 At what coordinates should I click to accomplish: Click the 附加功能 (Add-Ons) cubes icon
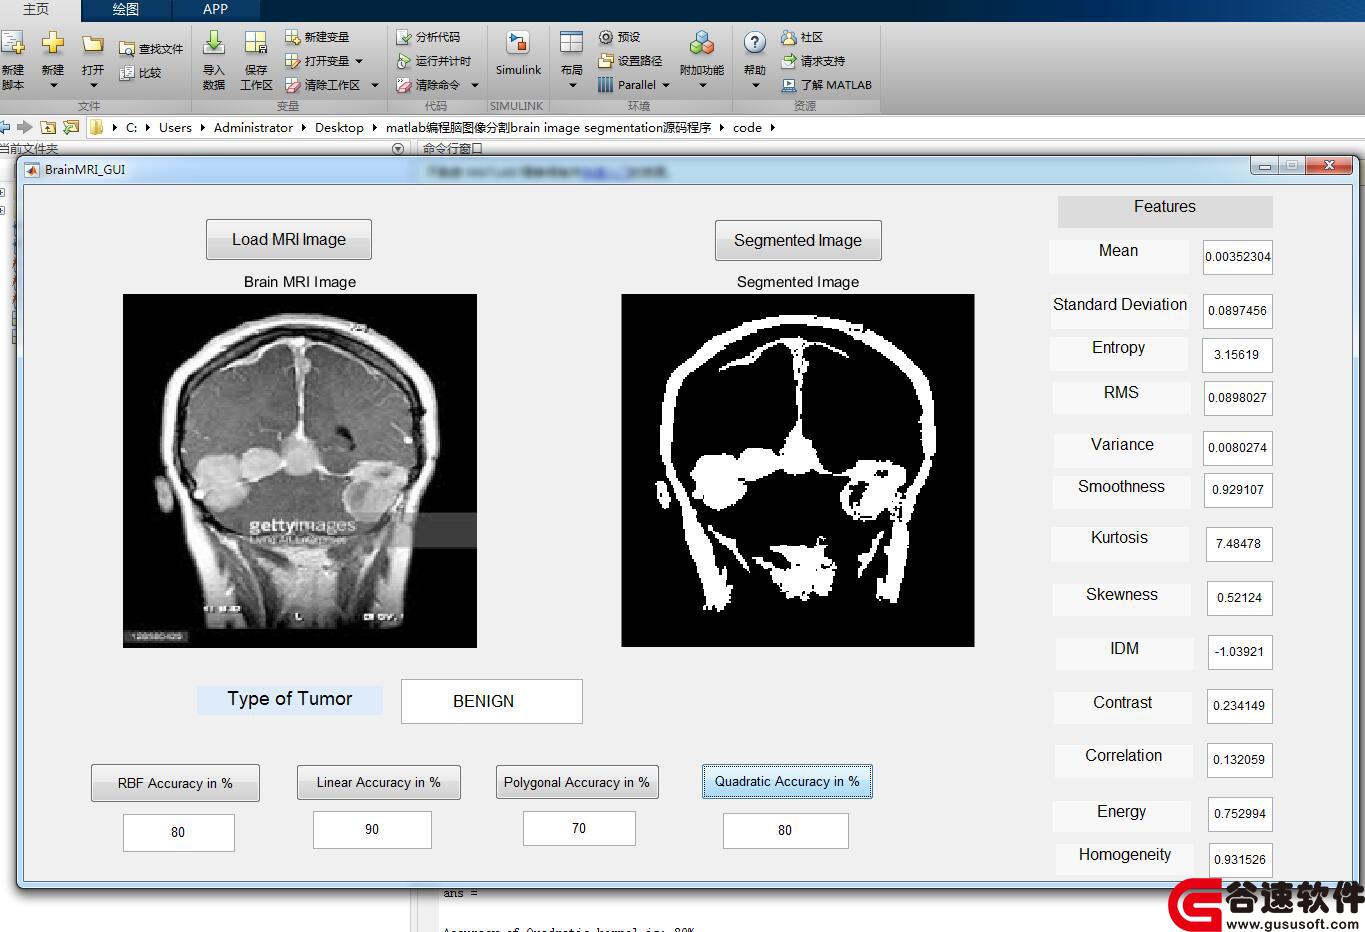pos(702,43)
